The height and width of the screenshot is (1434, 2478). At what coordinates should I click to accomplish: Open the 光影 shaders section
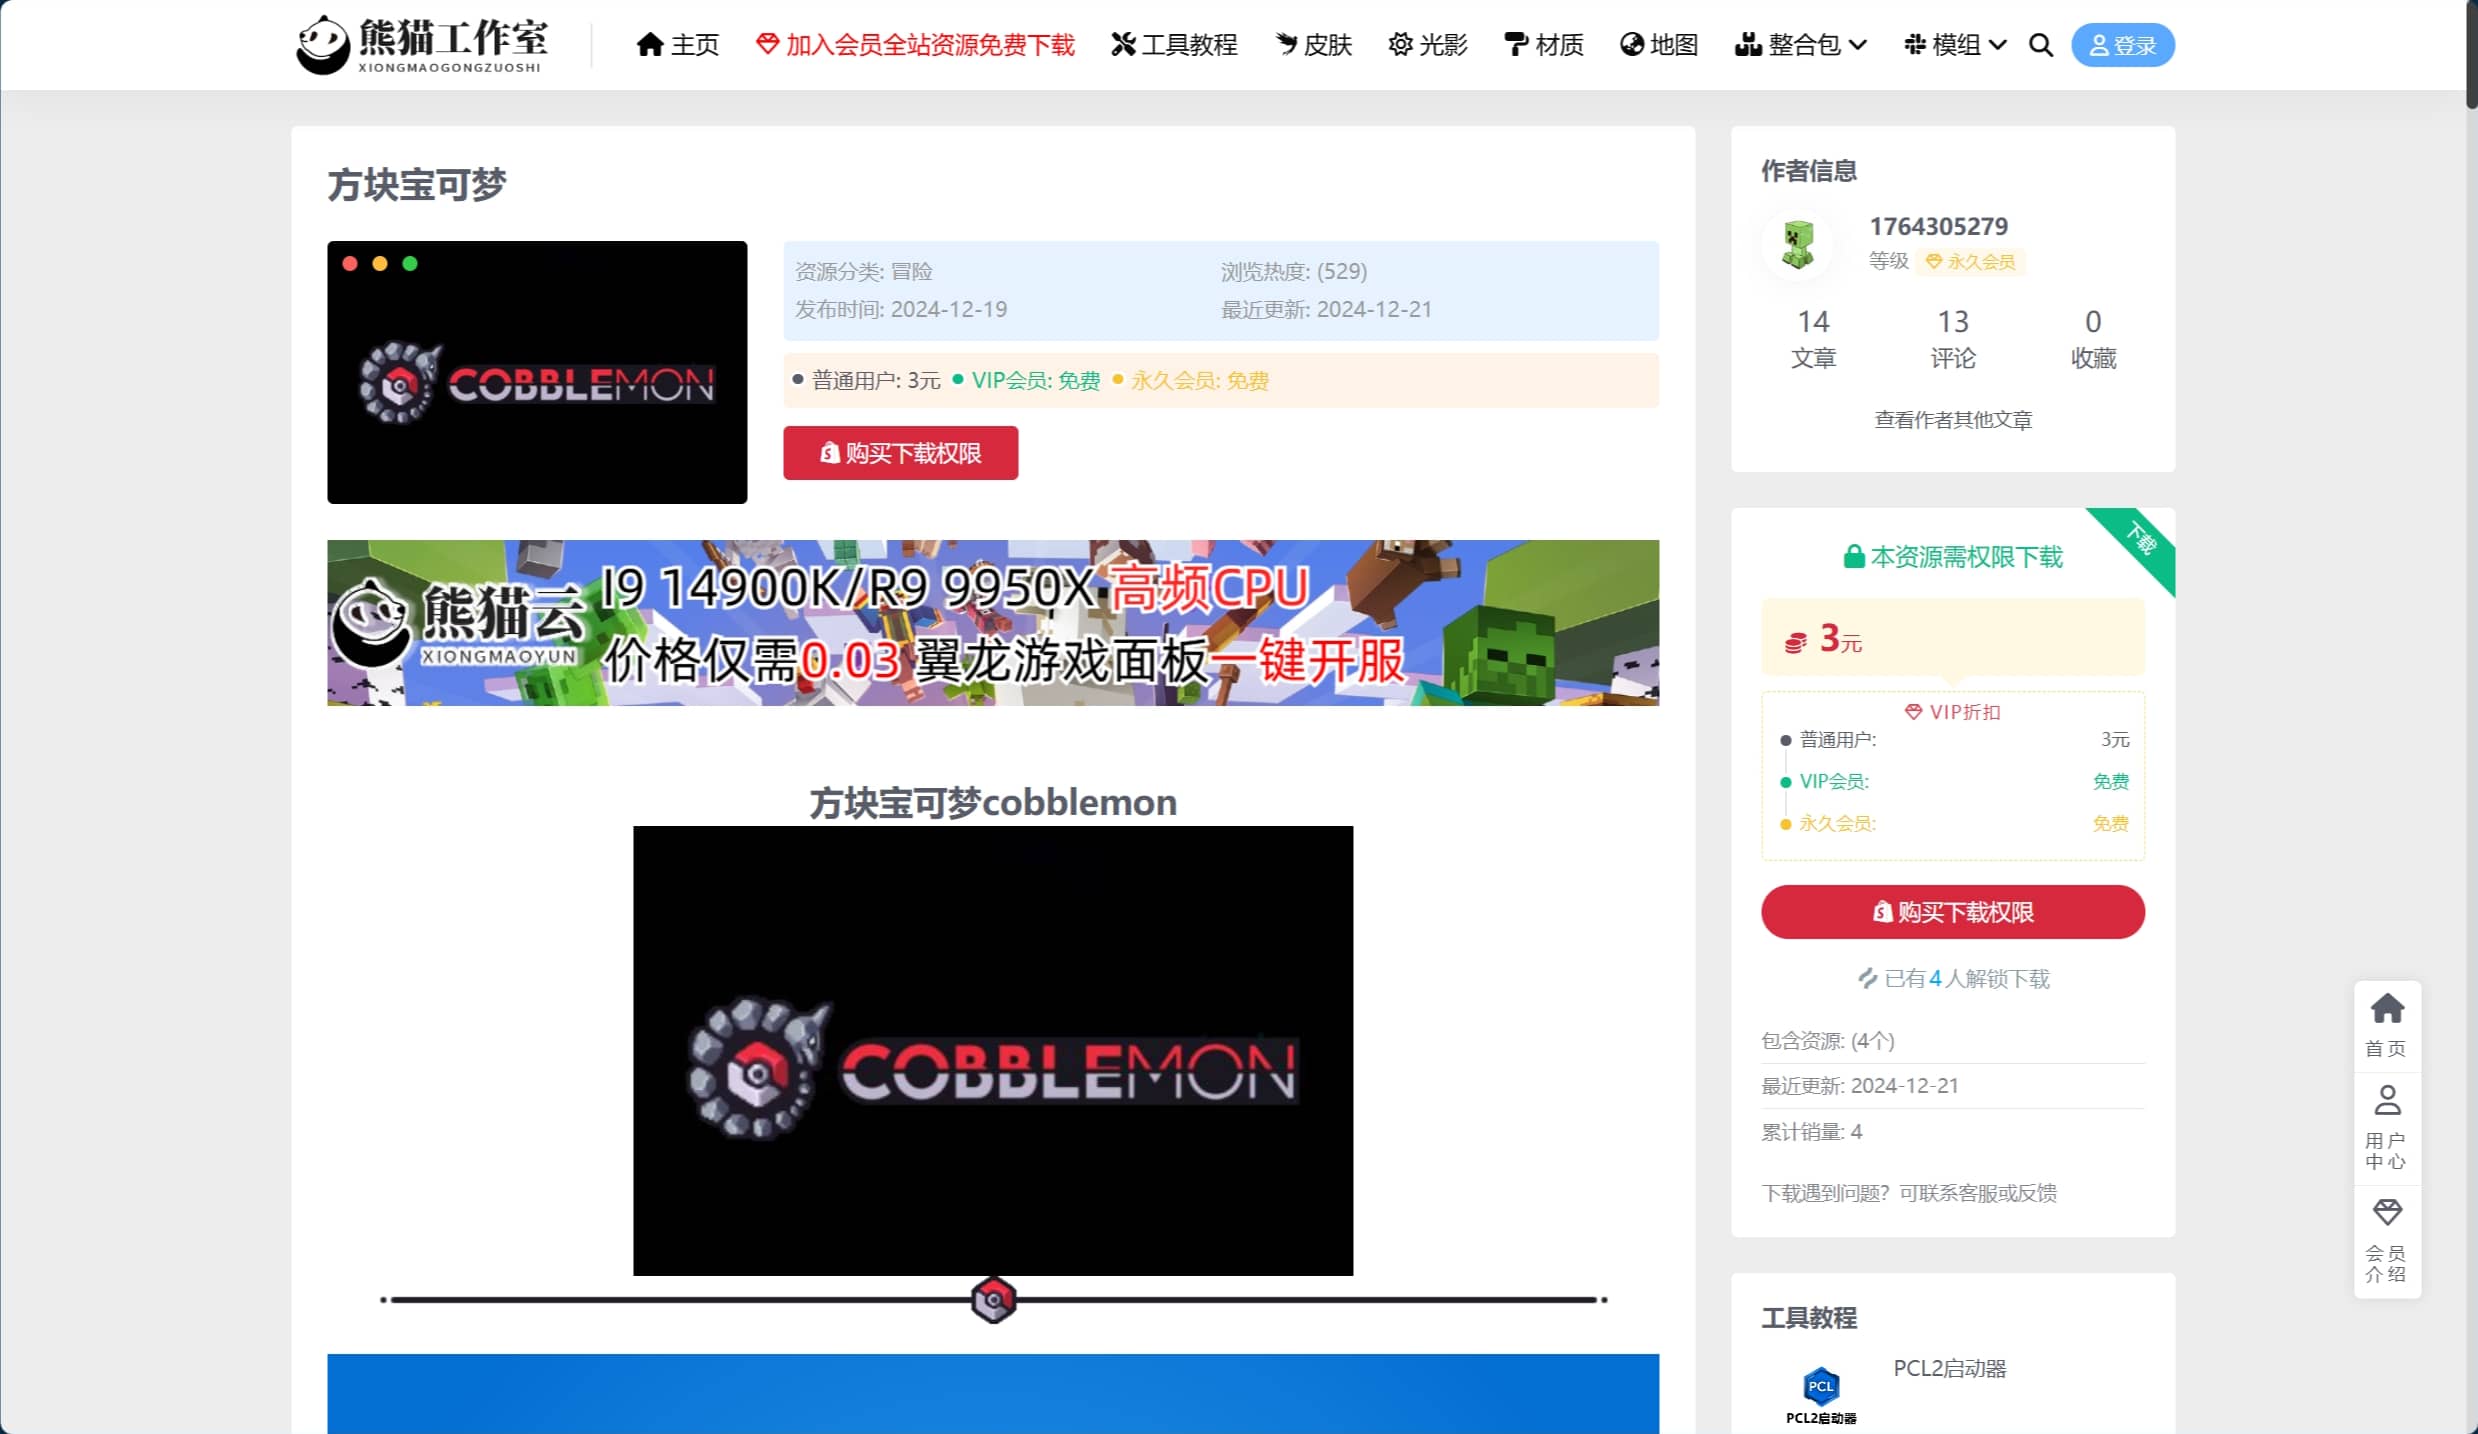click(x=1428, y=45)
